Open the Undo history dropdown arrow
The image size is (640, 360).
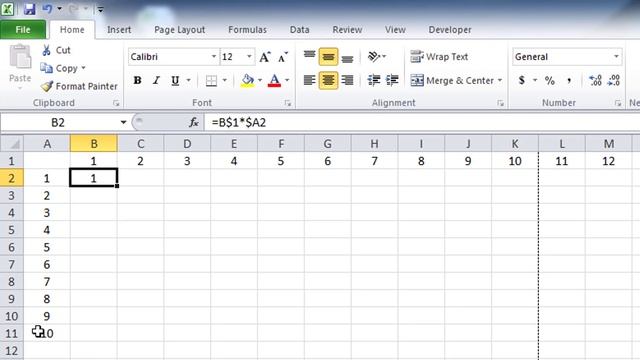click(x=60, y=9)
